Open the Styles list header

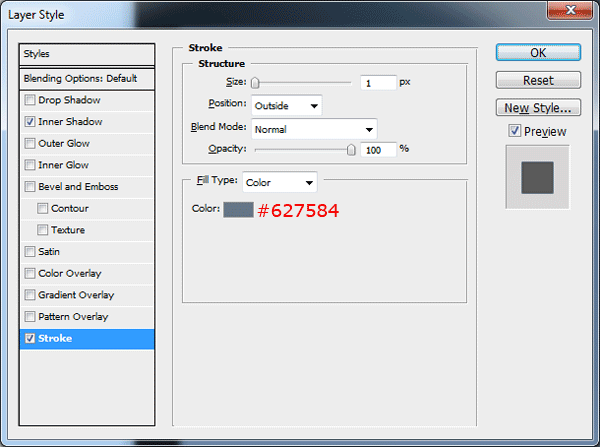[x=88, y=54]
